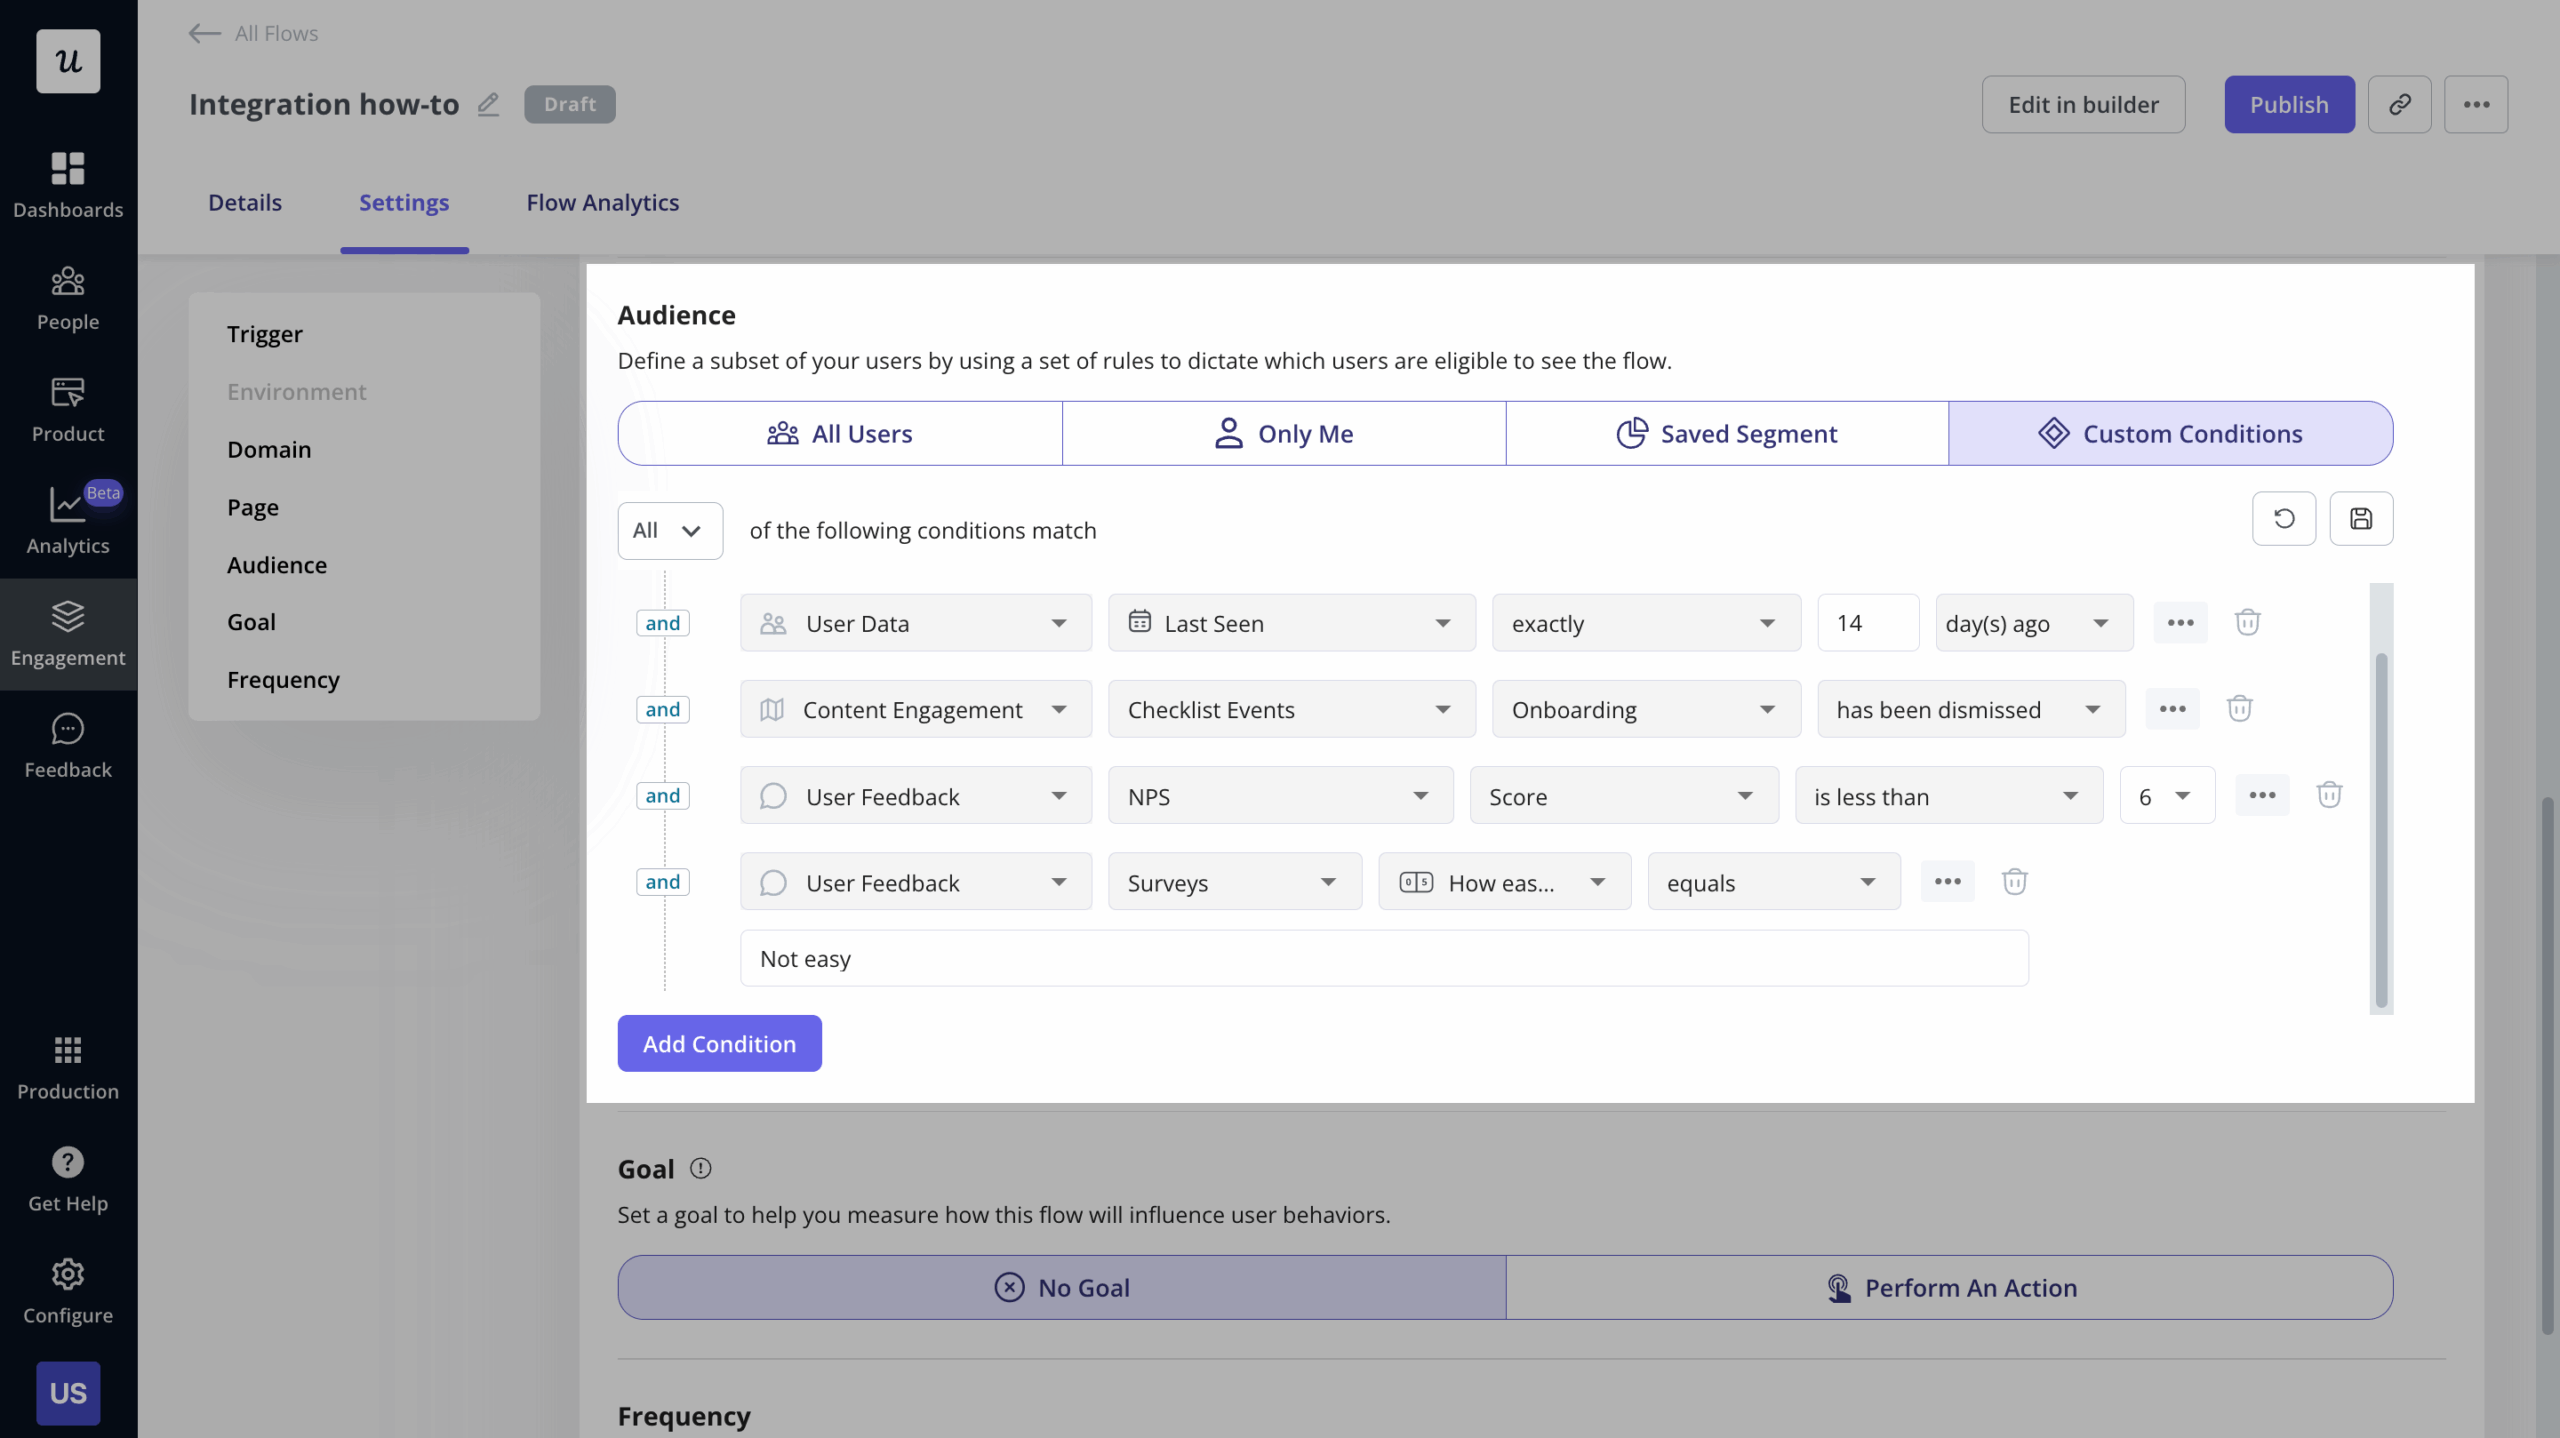Open the All conditions match dropdown
The width and height of the screenshot is (2560, 1438).
coord(669,530)
